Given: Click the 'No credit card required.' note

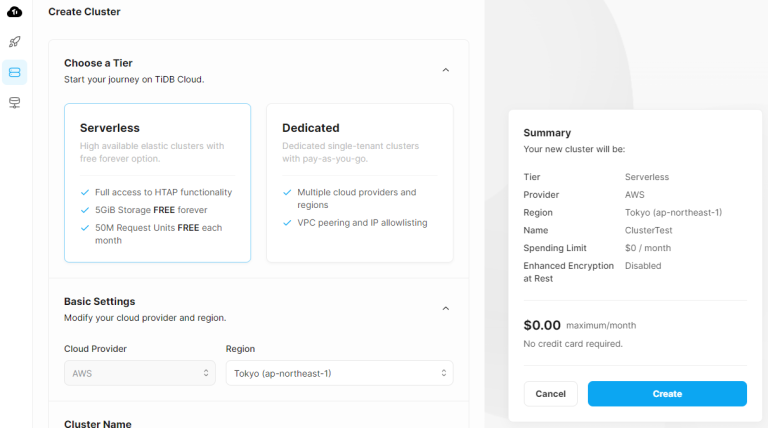Looking at the screenshot, I should coord(573,344).
